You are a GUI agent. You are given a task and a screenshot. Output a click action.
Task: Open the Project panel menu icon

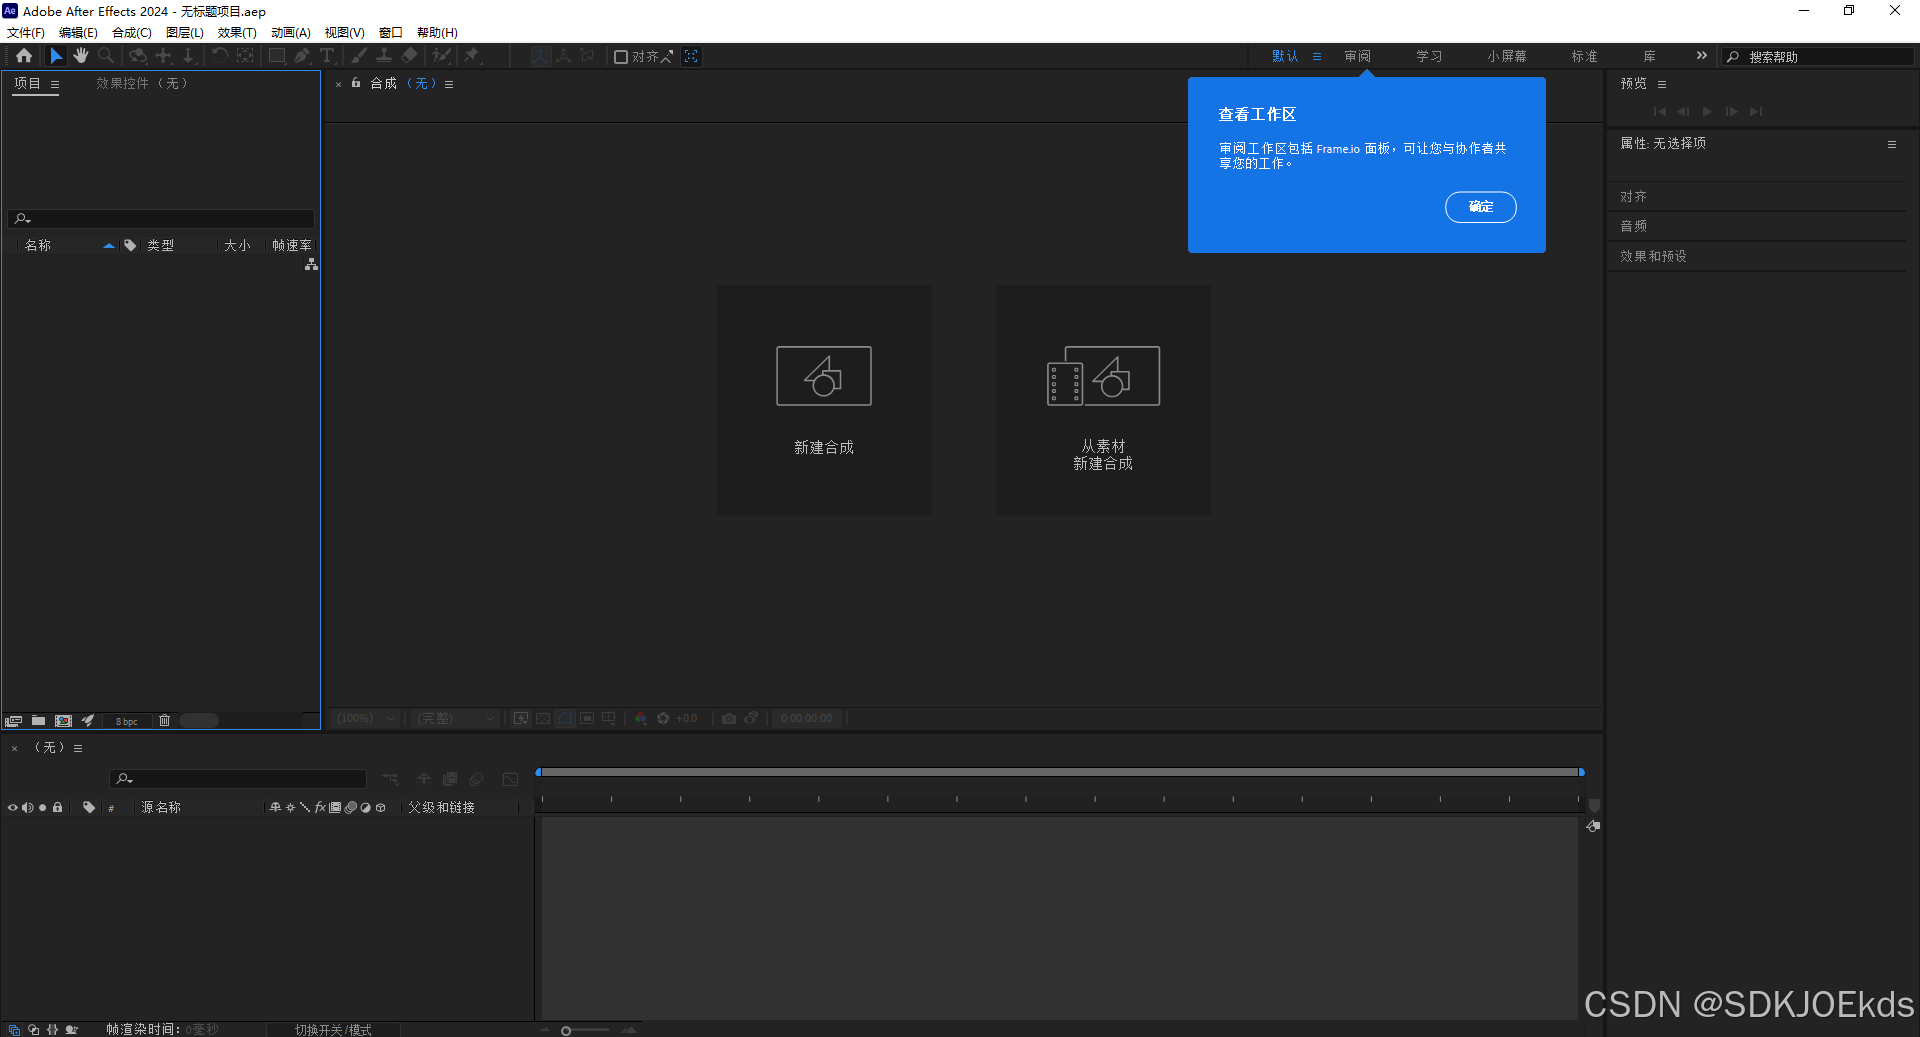(55, 84)
